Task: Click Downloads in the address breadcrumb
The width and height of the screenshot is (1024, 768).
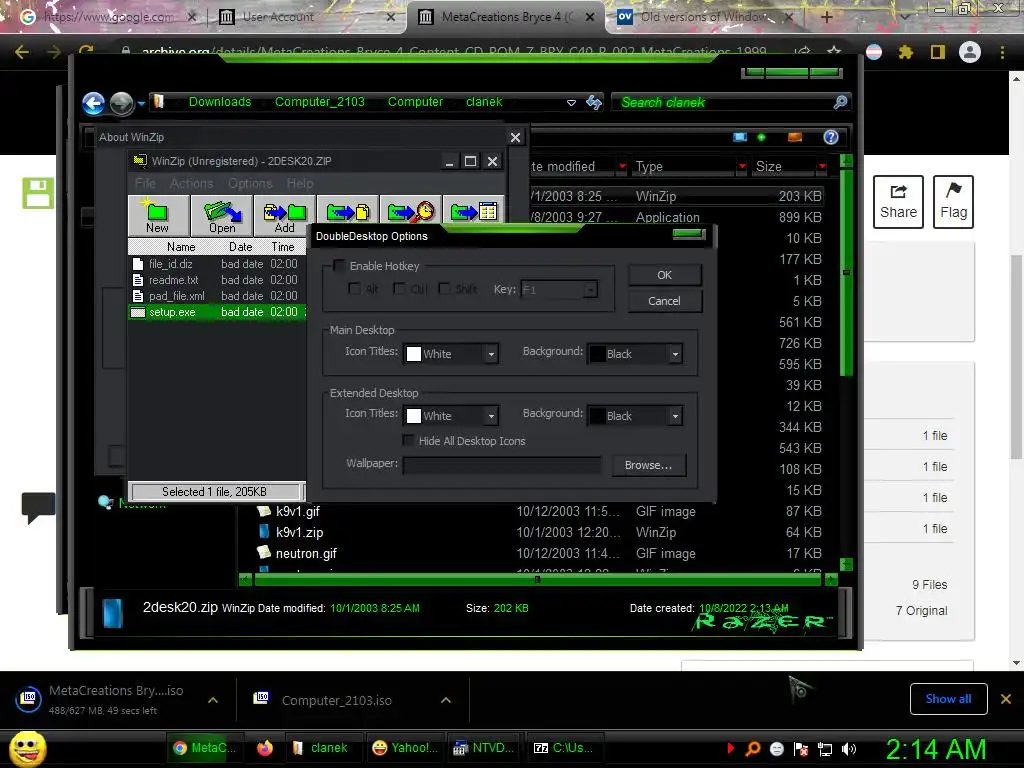Action: tap(220, 102)
